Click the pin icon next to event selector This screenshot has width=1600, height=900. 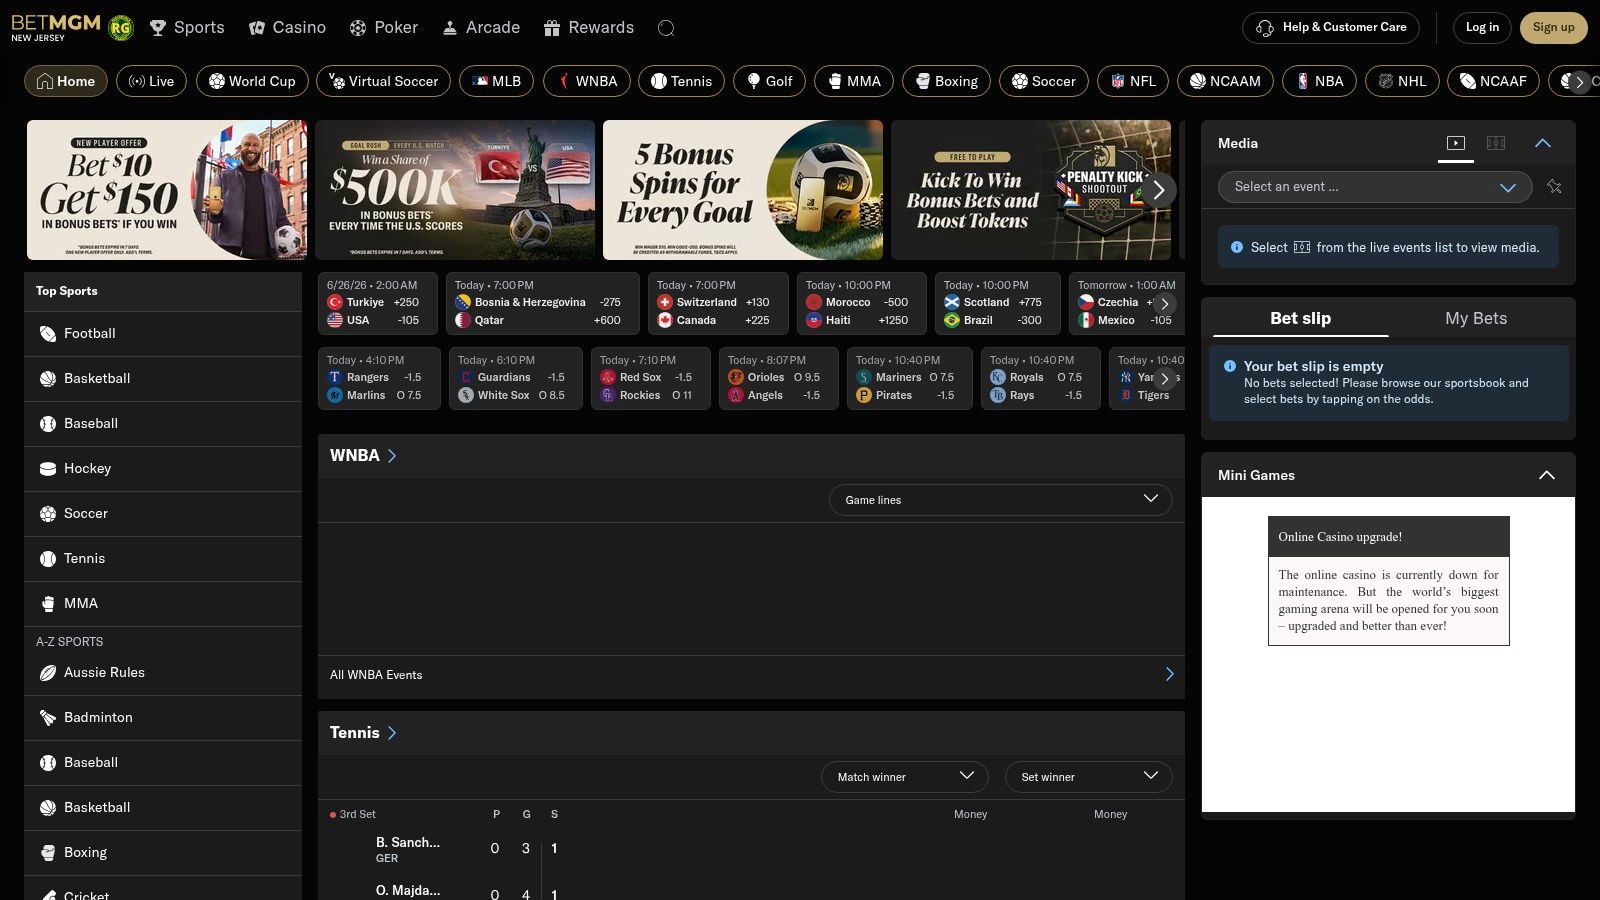[1554, 187]
